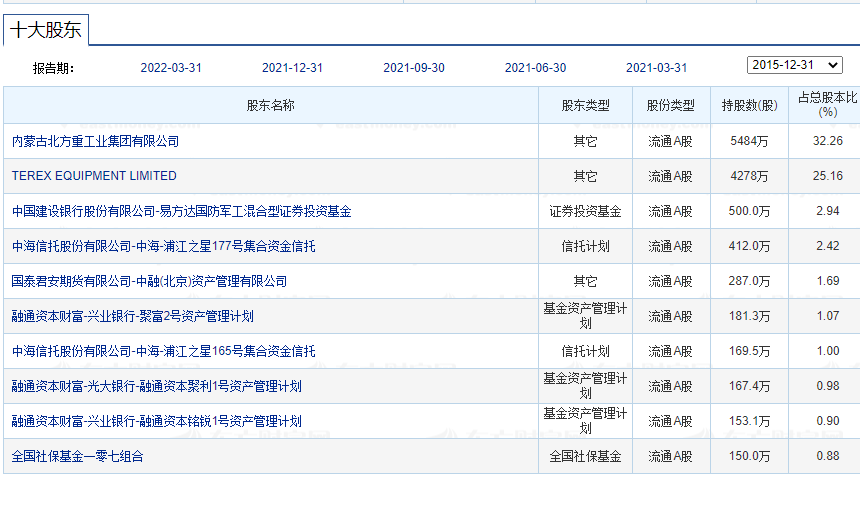This screenshot has width=860, height=505.
Task: Select report period 2021-09-30
Action: point(414,68)
